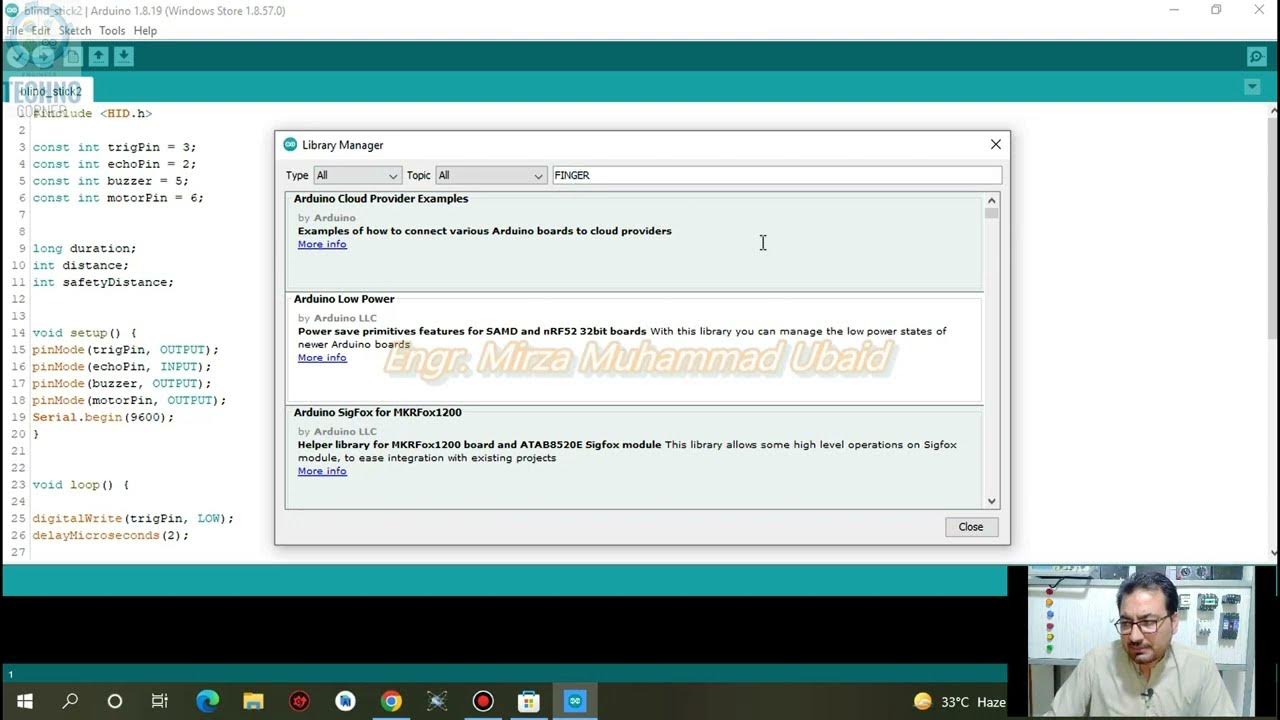Open the Topic dropdown in Library Manager
The image size is (1280, 720).
(x=491, y=175)
